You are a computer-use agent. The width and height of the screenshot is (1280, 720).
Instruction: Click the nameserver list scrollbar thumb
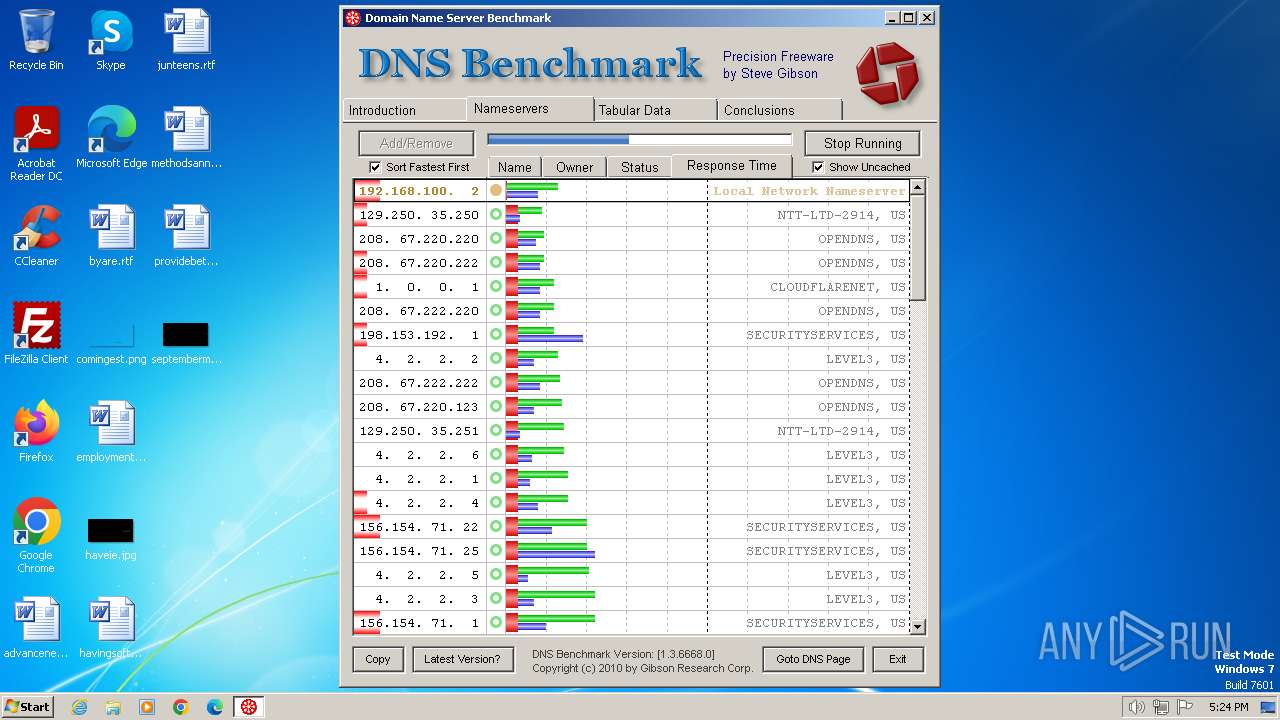coord(918,247)
